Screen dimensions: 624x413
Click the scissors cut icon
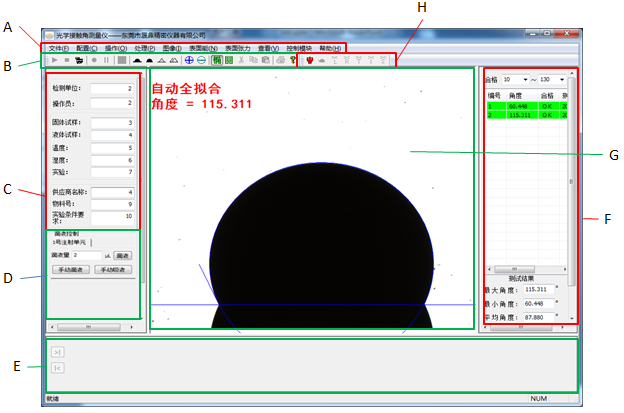241,60
